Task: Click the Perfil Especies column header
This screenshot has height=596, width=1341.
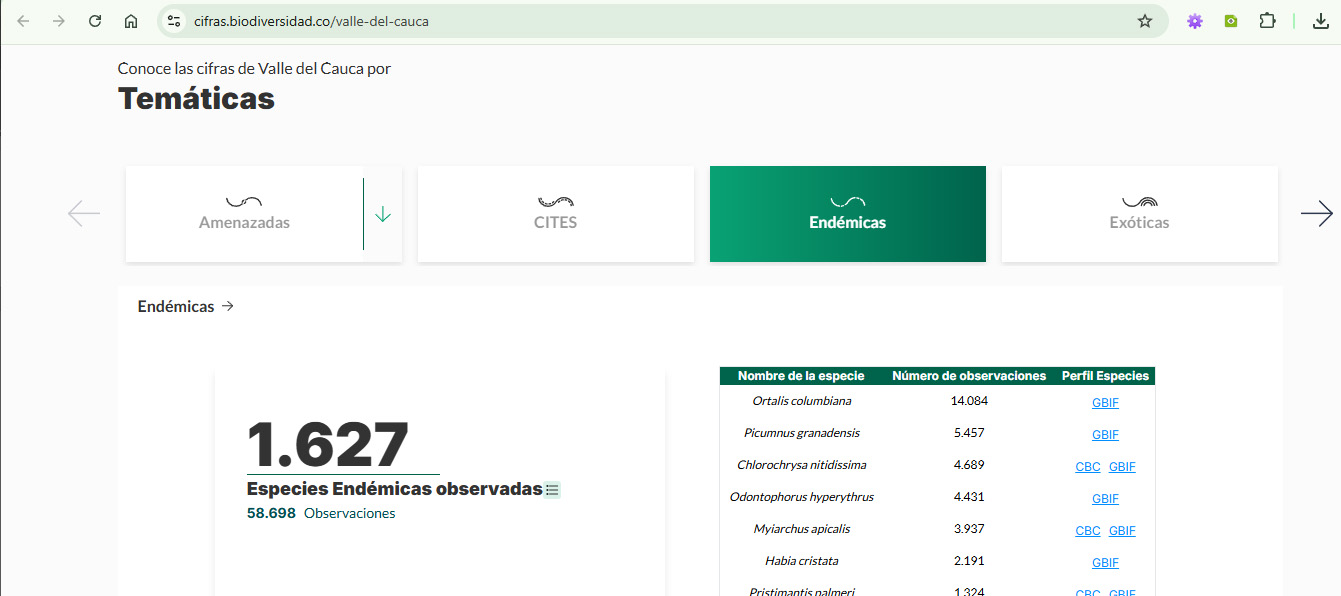Action: (x=1106, y=376)
